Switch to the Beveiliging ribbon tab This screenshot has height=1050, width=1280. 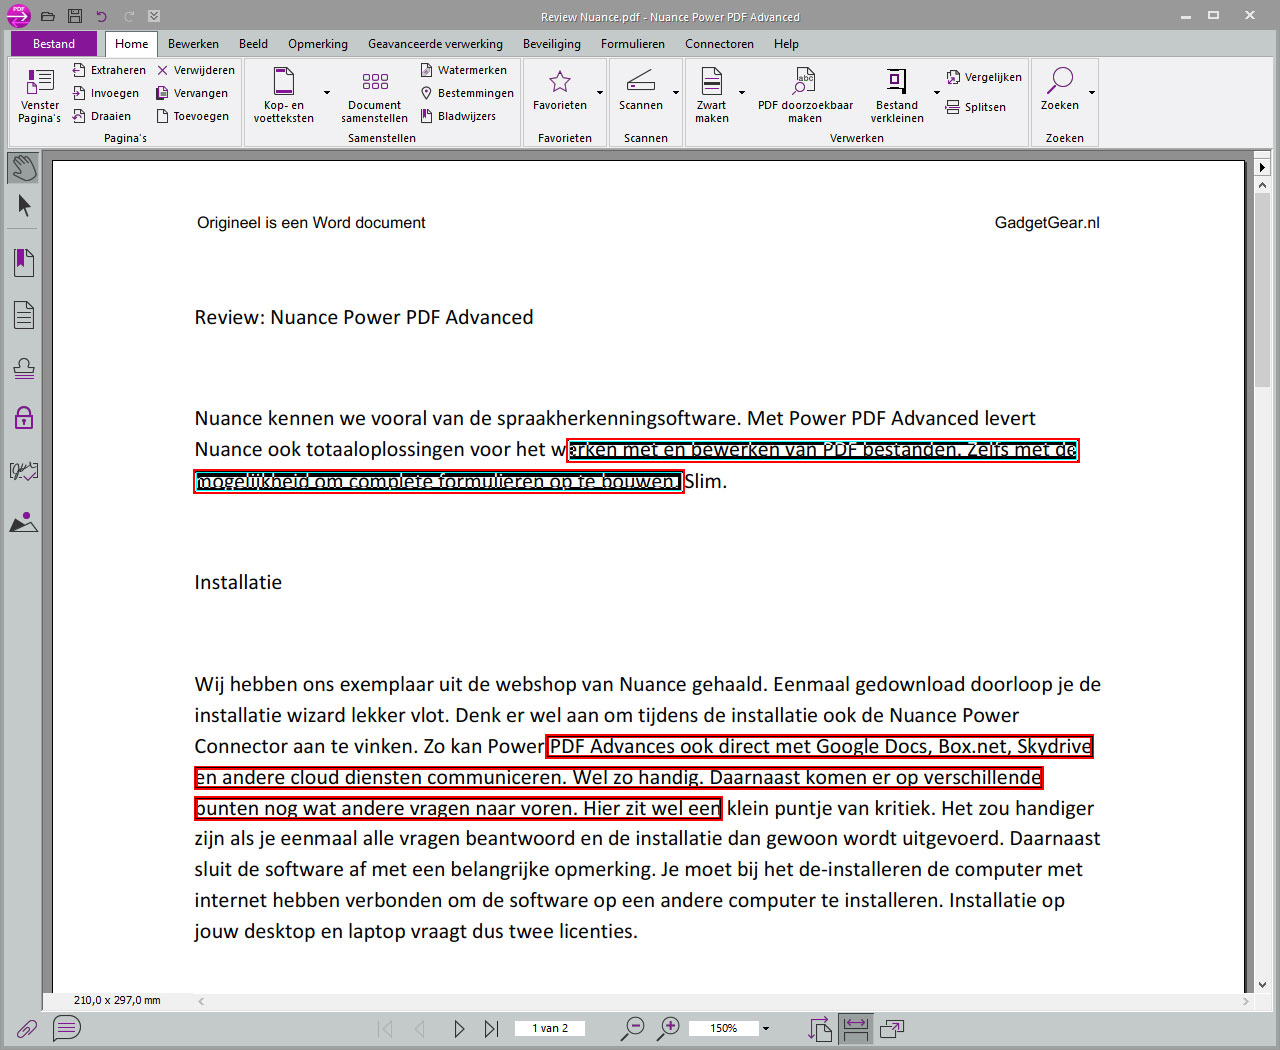click(551, 43)
